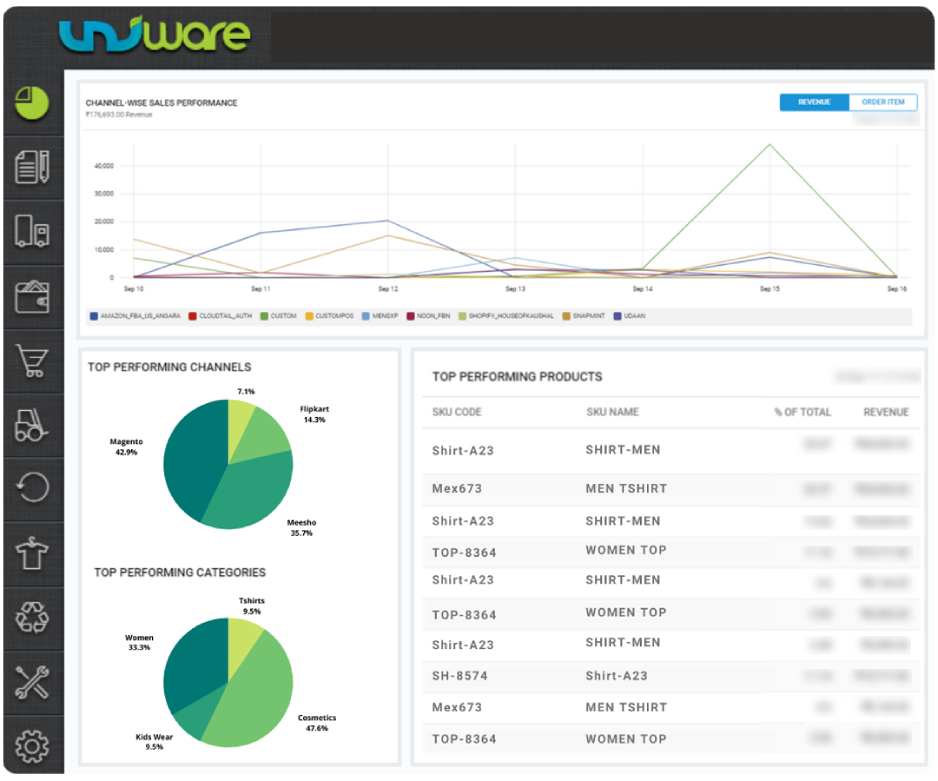The width and height of the screenshot is (938, 781).
Task: Open the shopping cart sidebar icon
Action: coord(32,361)
